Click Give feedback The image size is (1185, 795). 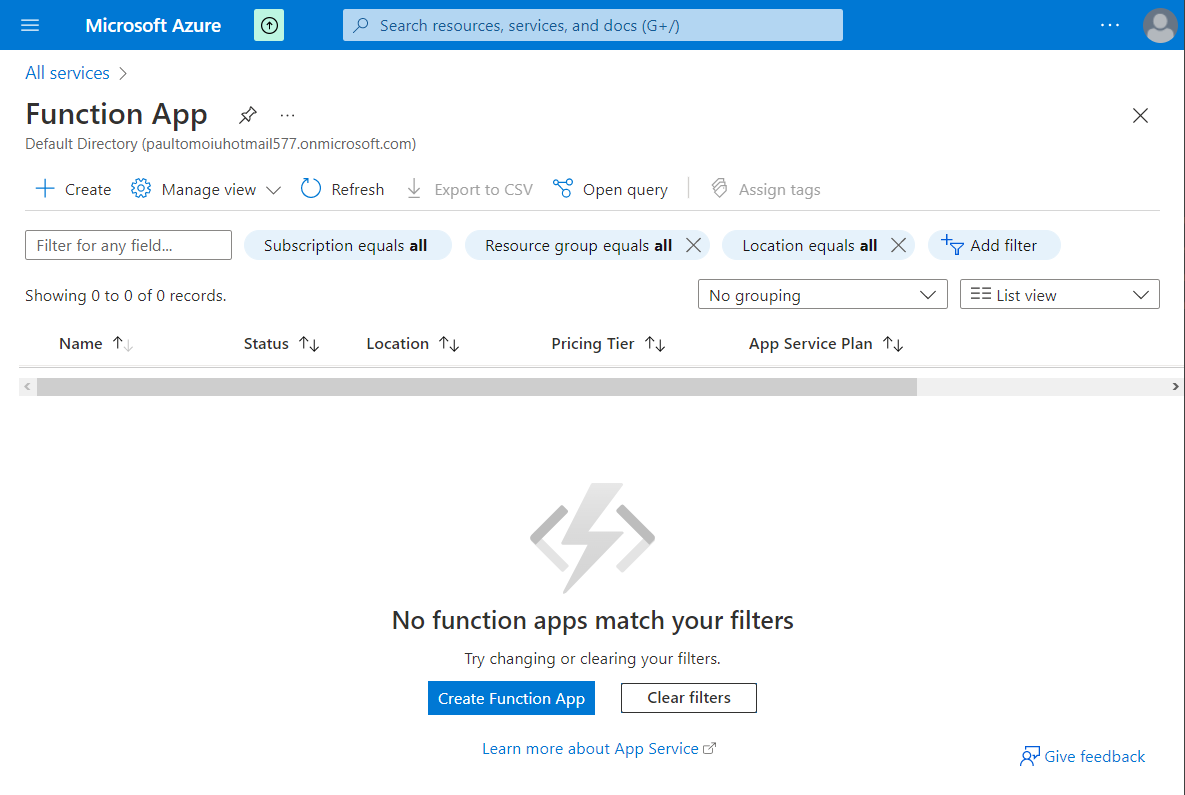coord(1082,756)
